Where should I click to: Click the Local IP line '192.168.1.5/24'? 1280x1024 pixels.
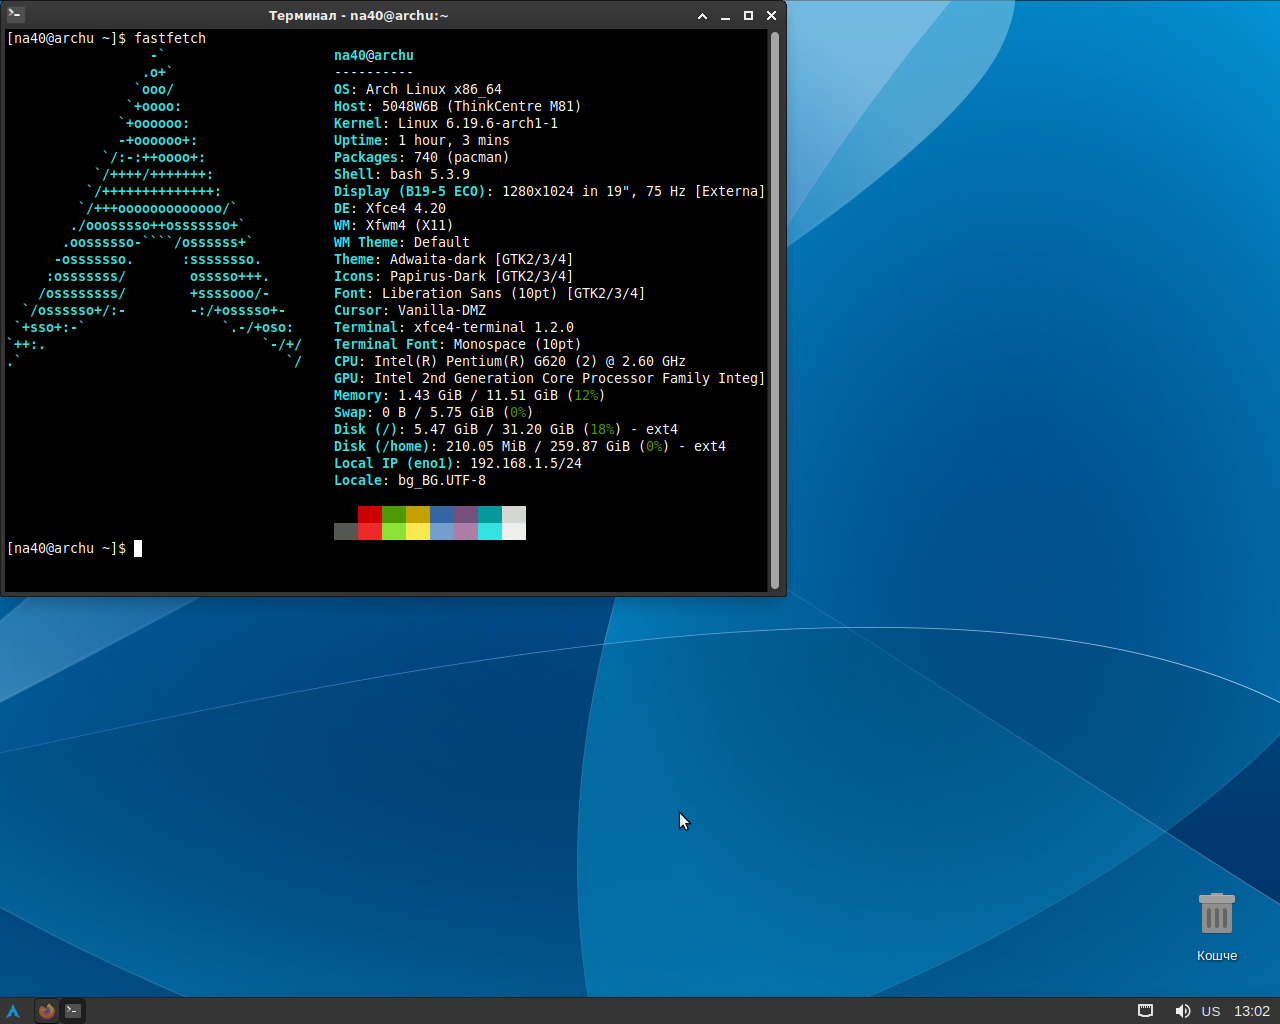pos(458,463)
